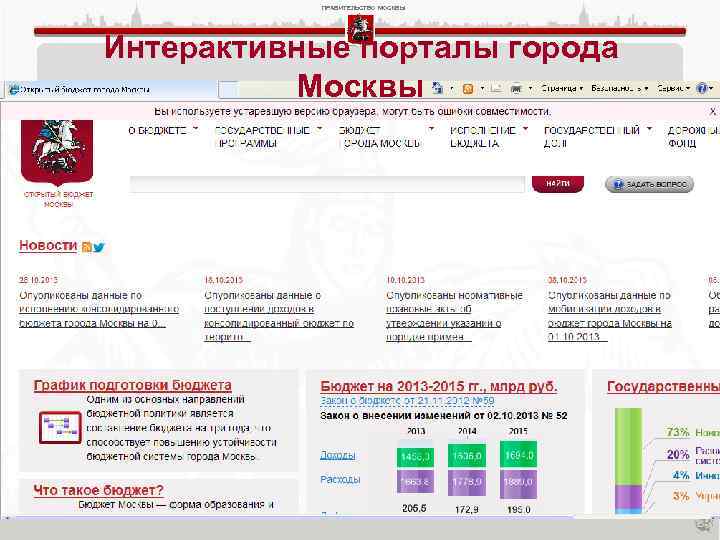Click the 205.5 value under 2013 column
Image resolution: width=720 pixels, height=540 pixels.
coord(414,508)
